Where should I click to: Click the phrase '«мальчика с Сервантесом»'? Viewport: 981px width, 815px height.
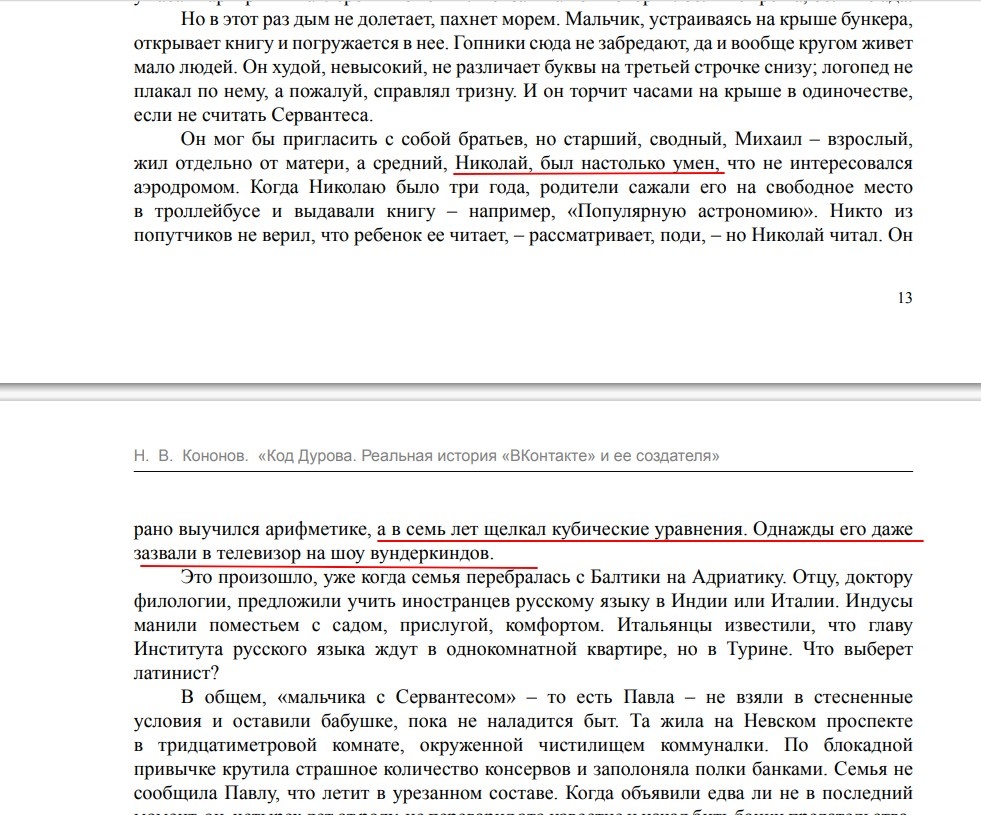click(x=395, y=697)
